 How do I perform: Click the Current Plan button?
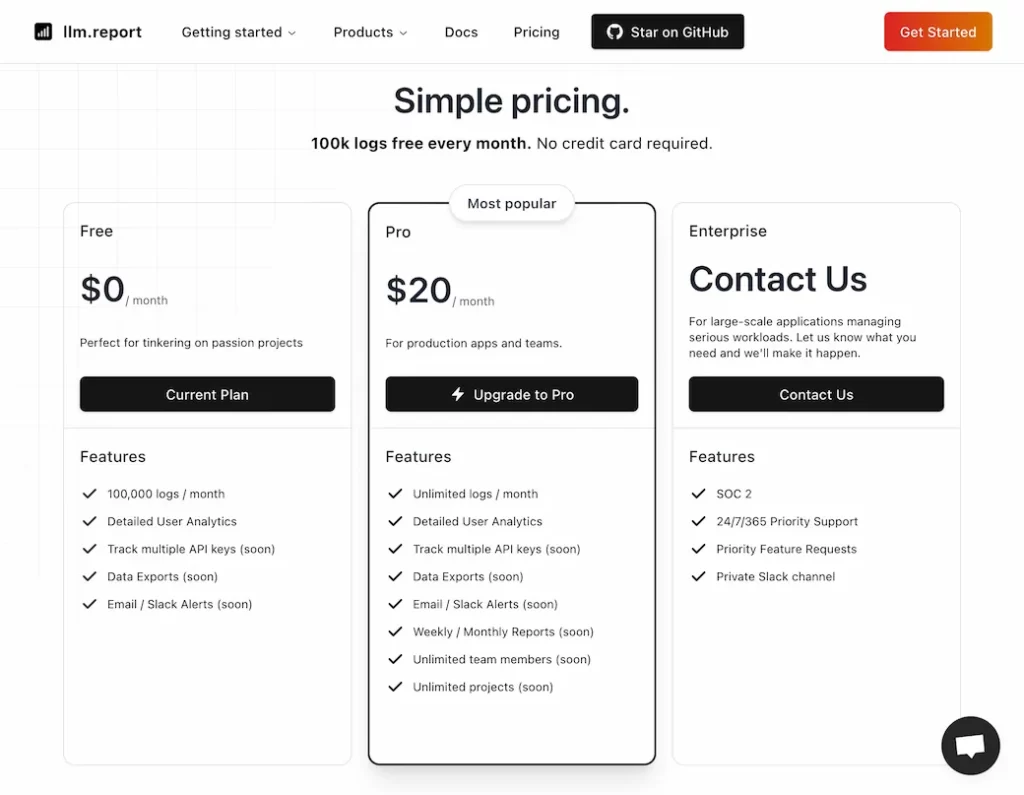207,394
